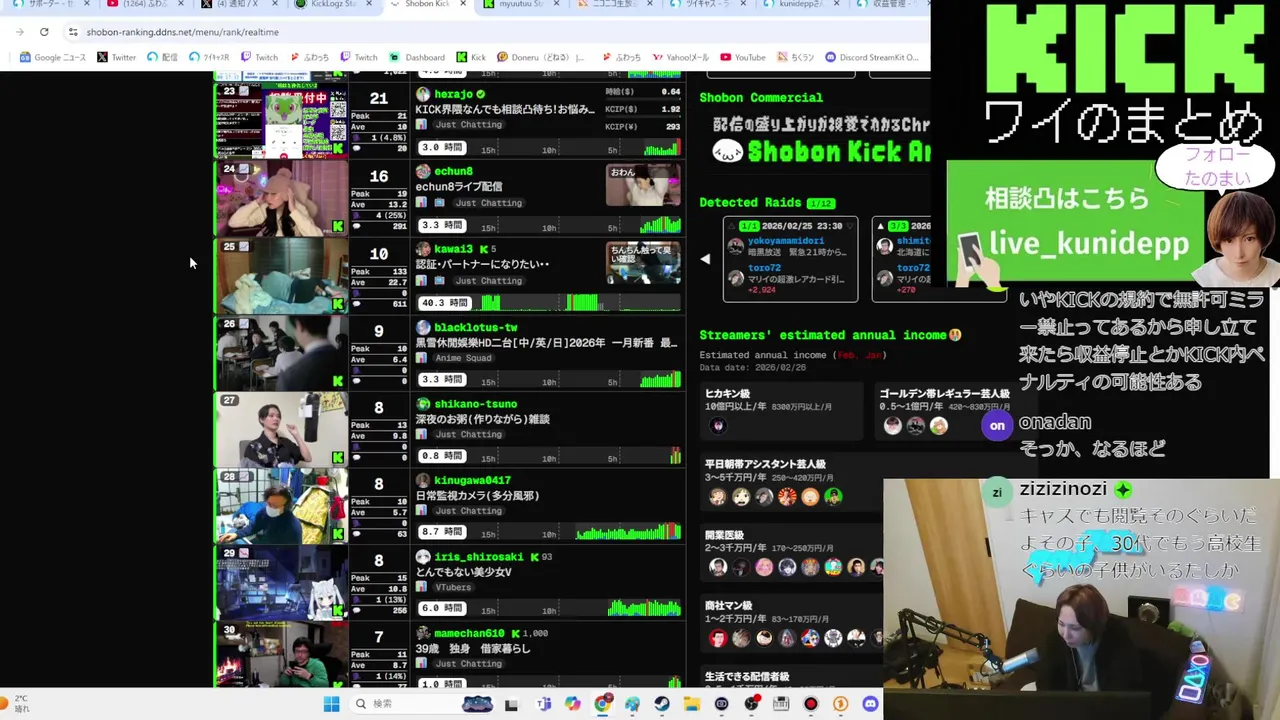Open File Explorer from the taskbar

tap(691, 704)
